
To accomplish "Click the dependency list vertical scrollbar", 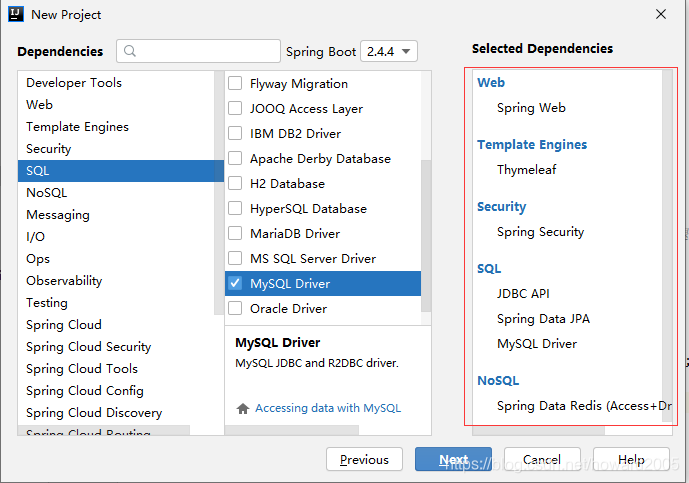I will [x=426, y=235].
